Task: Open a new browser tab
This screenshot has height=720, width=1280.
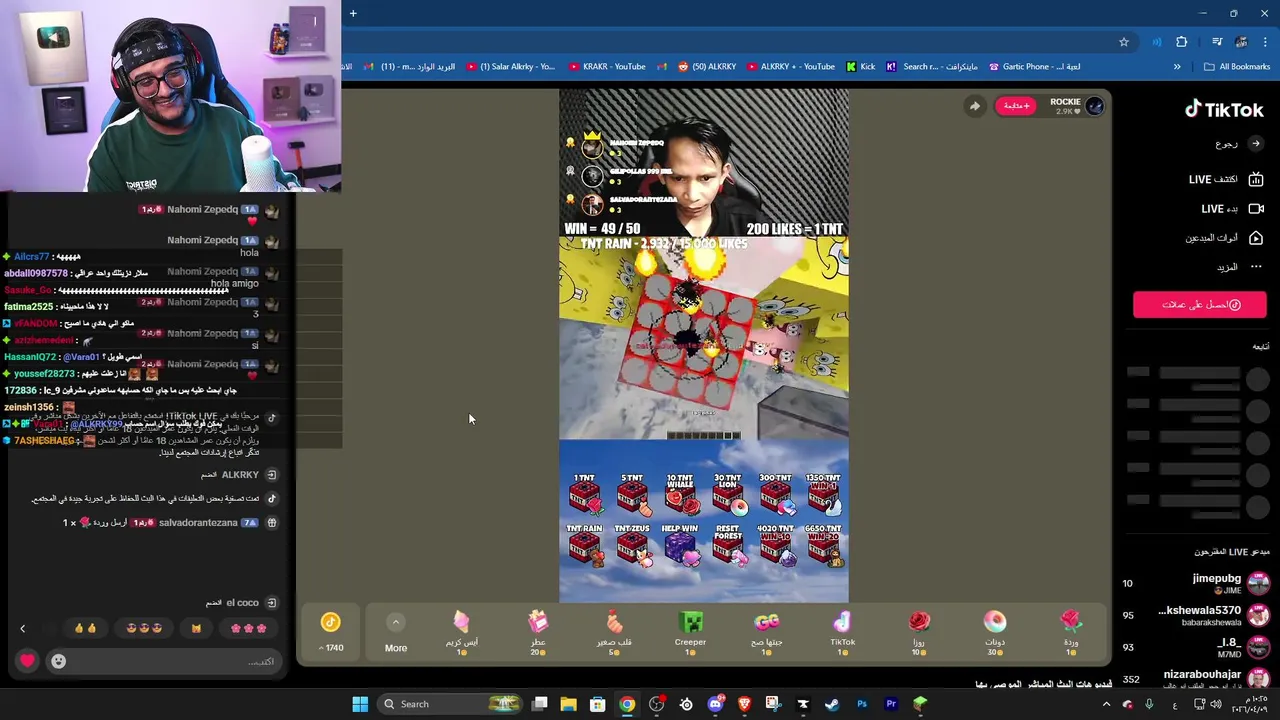Action: [353, 13]
